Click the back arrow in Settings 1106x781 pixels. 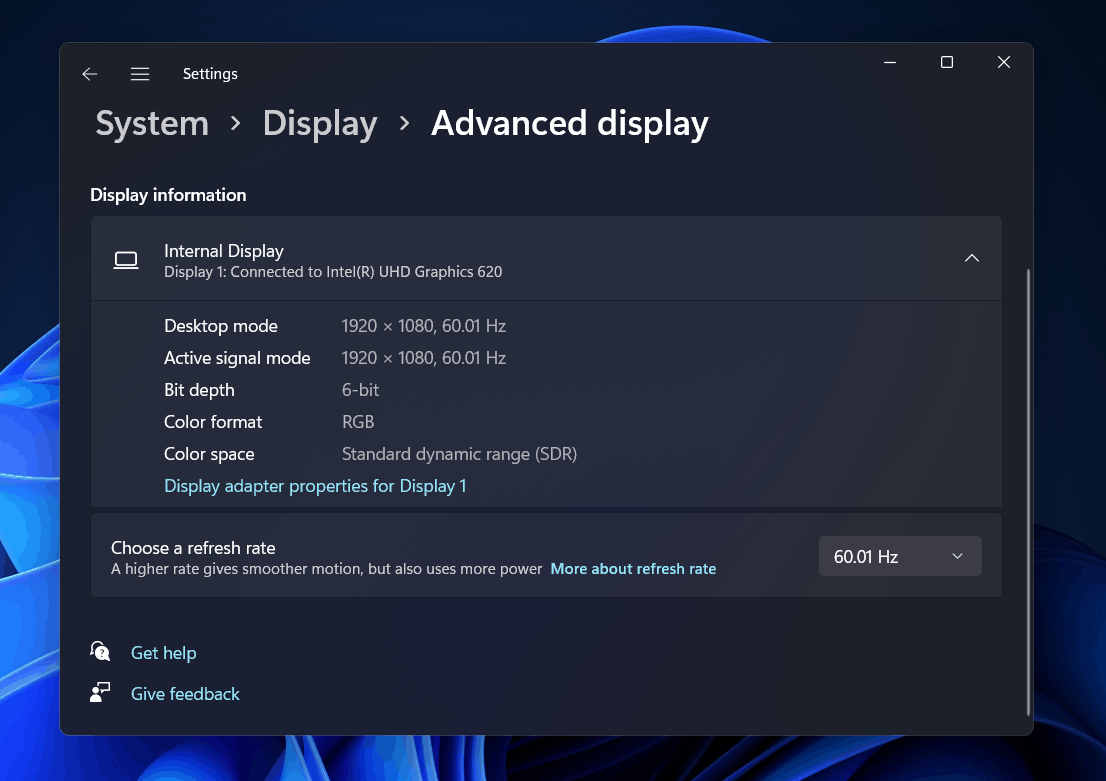[x=89, y=73]
